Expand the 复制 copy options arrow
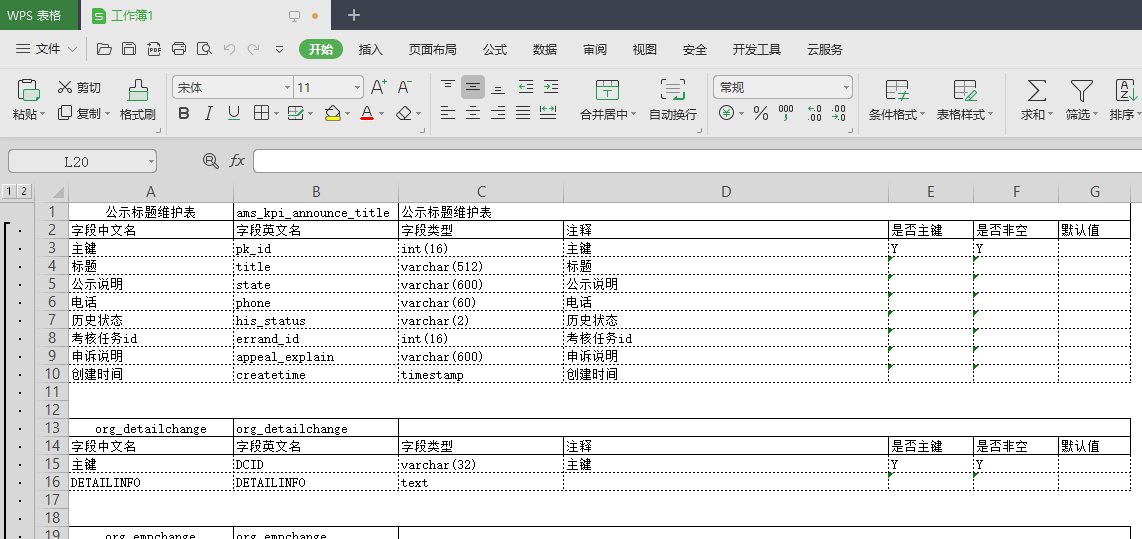Screen dimensions: 1142x539 point(108,114)
